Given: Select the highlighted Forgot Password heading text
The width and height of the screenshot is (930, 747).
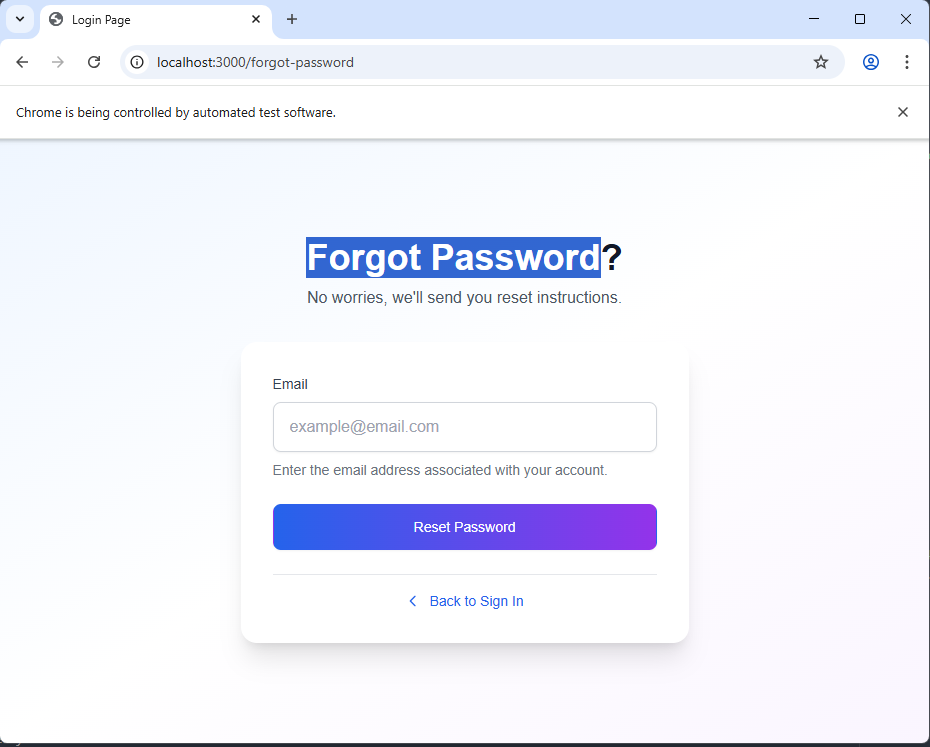Looking at the screenshot, I should [x=452, y=257].
